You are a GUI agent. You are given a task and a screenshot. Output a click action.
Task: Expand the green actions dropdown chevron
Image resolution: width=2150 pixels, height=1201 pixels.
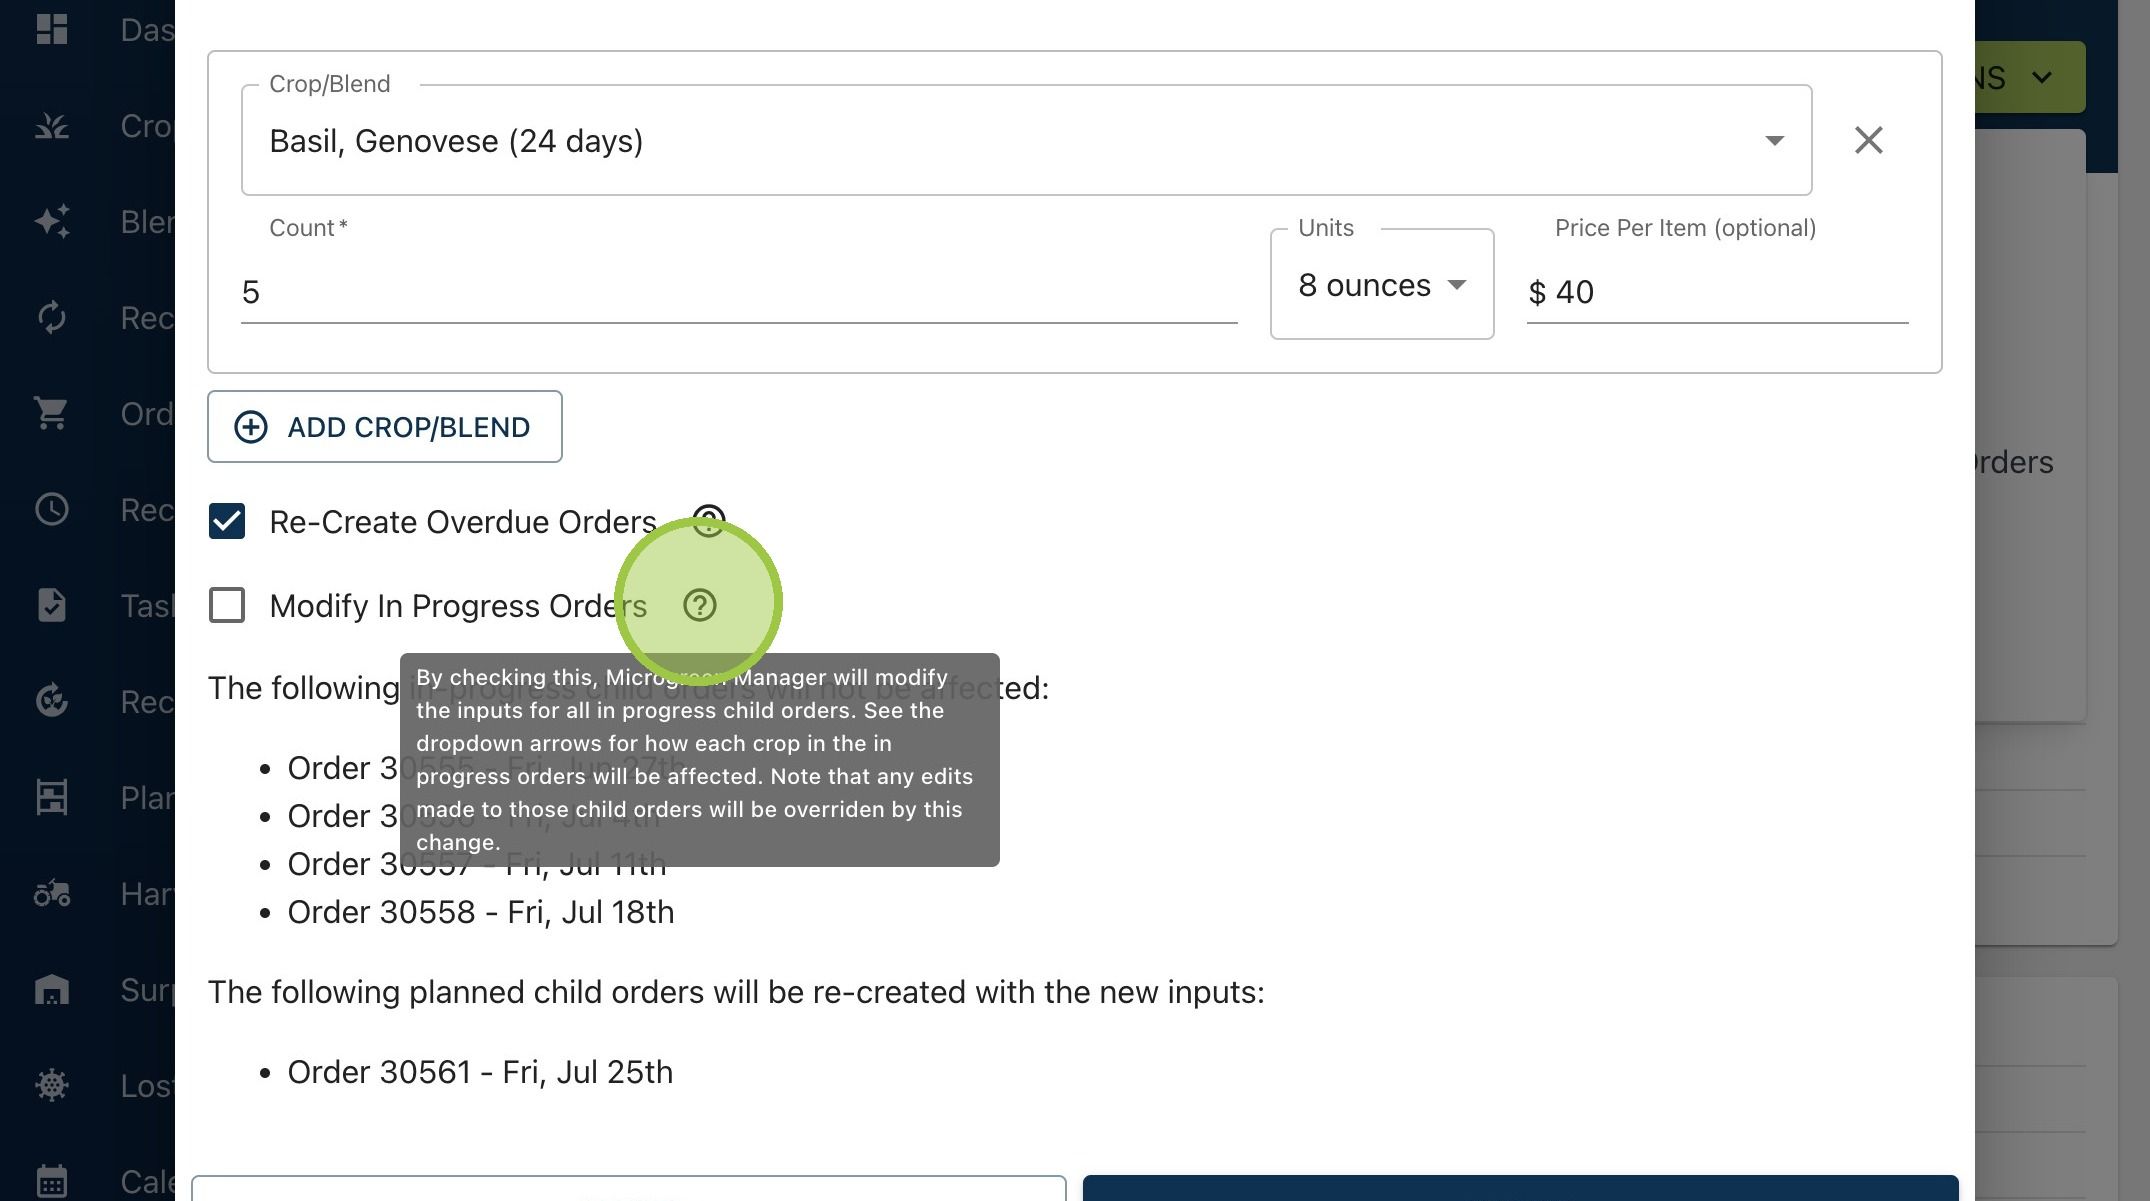2042,77
